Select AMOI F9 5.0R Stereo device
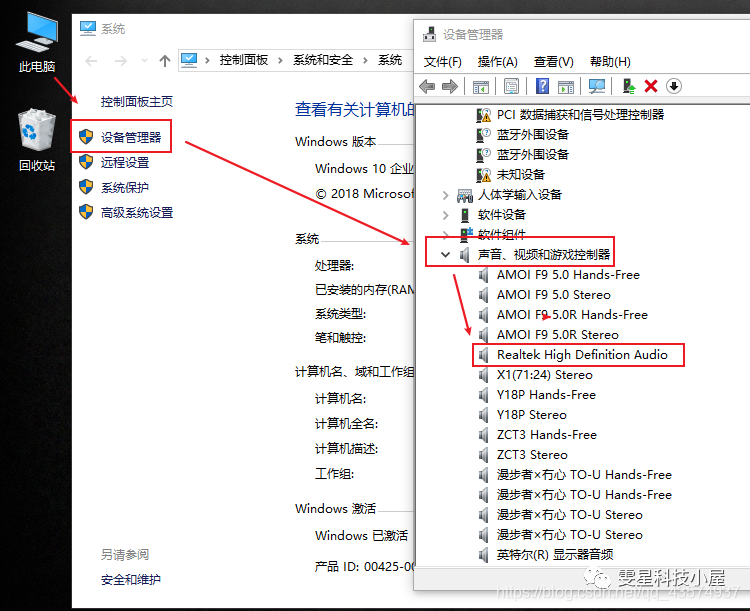The height and width of the screenshot is (611, 750). [558, 335]
